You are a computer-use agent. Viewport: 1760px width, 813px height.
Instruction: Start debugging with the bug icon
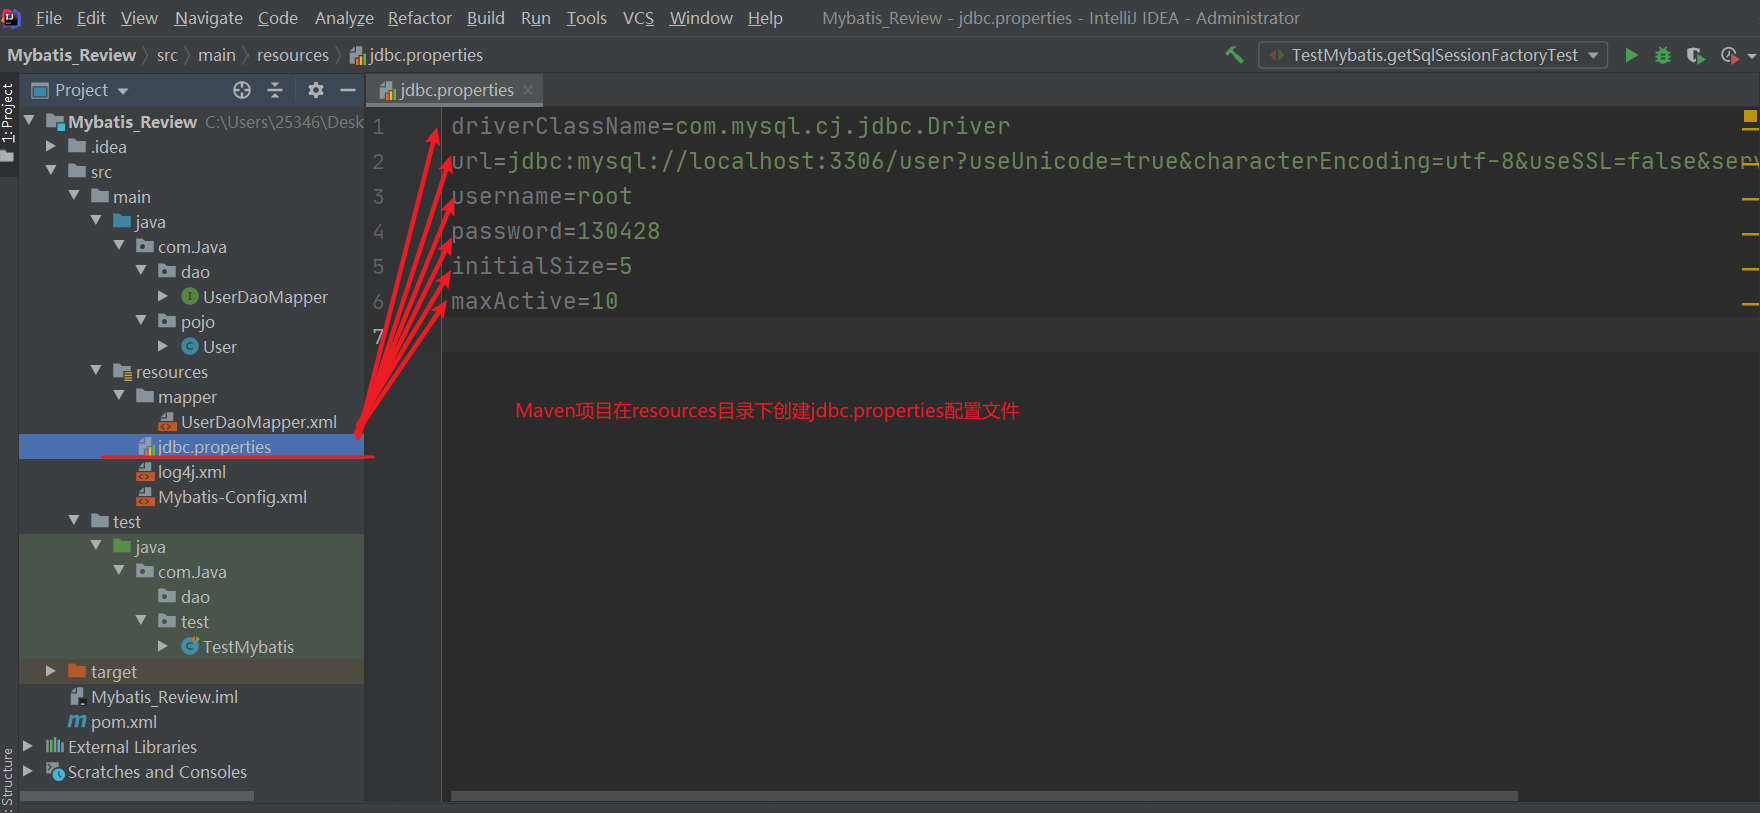1663,55
